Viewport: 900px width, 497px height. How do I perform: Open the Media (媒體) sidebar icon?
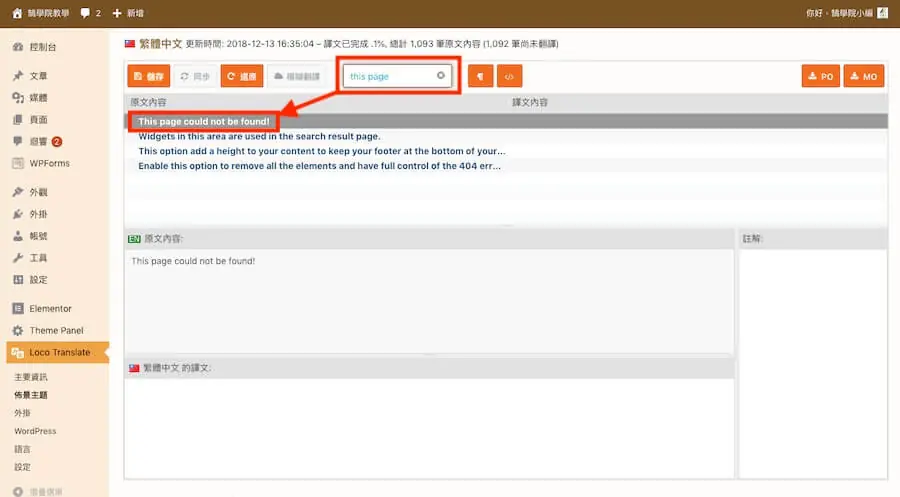click(x=18, y=98)
